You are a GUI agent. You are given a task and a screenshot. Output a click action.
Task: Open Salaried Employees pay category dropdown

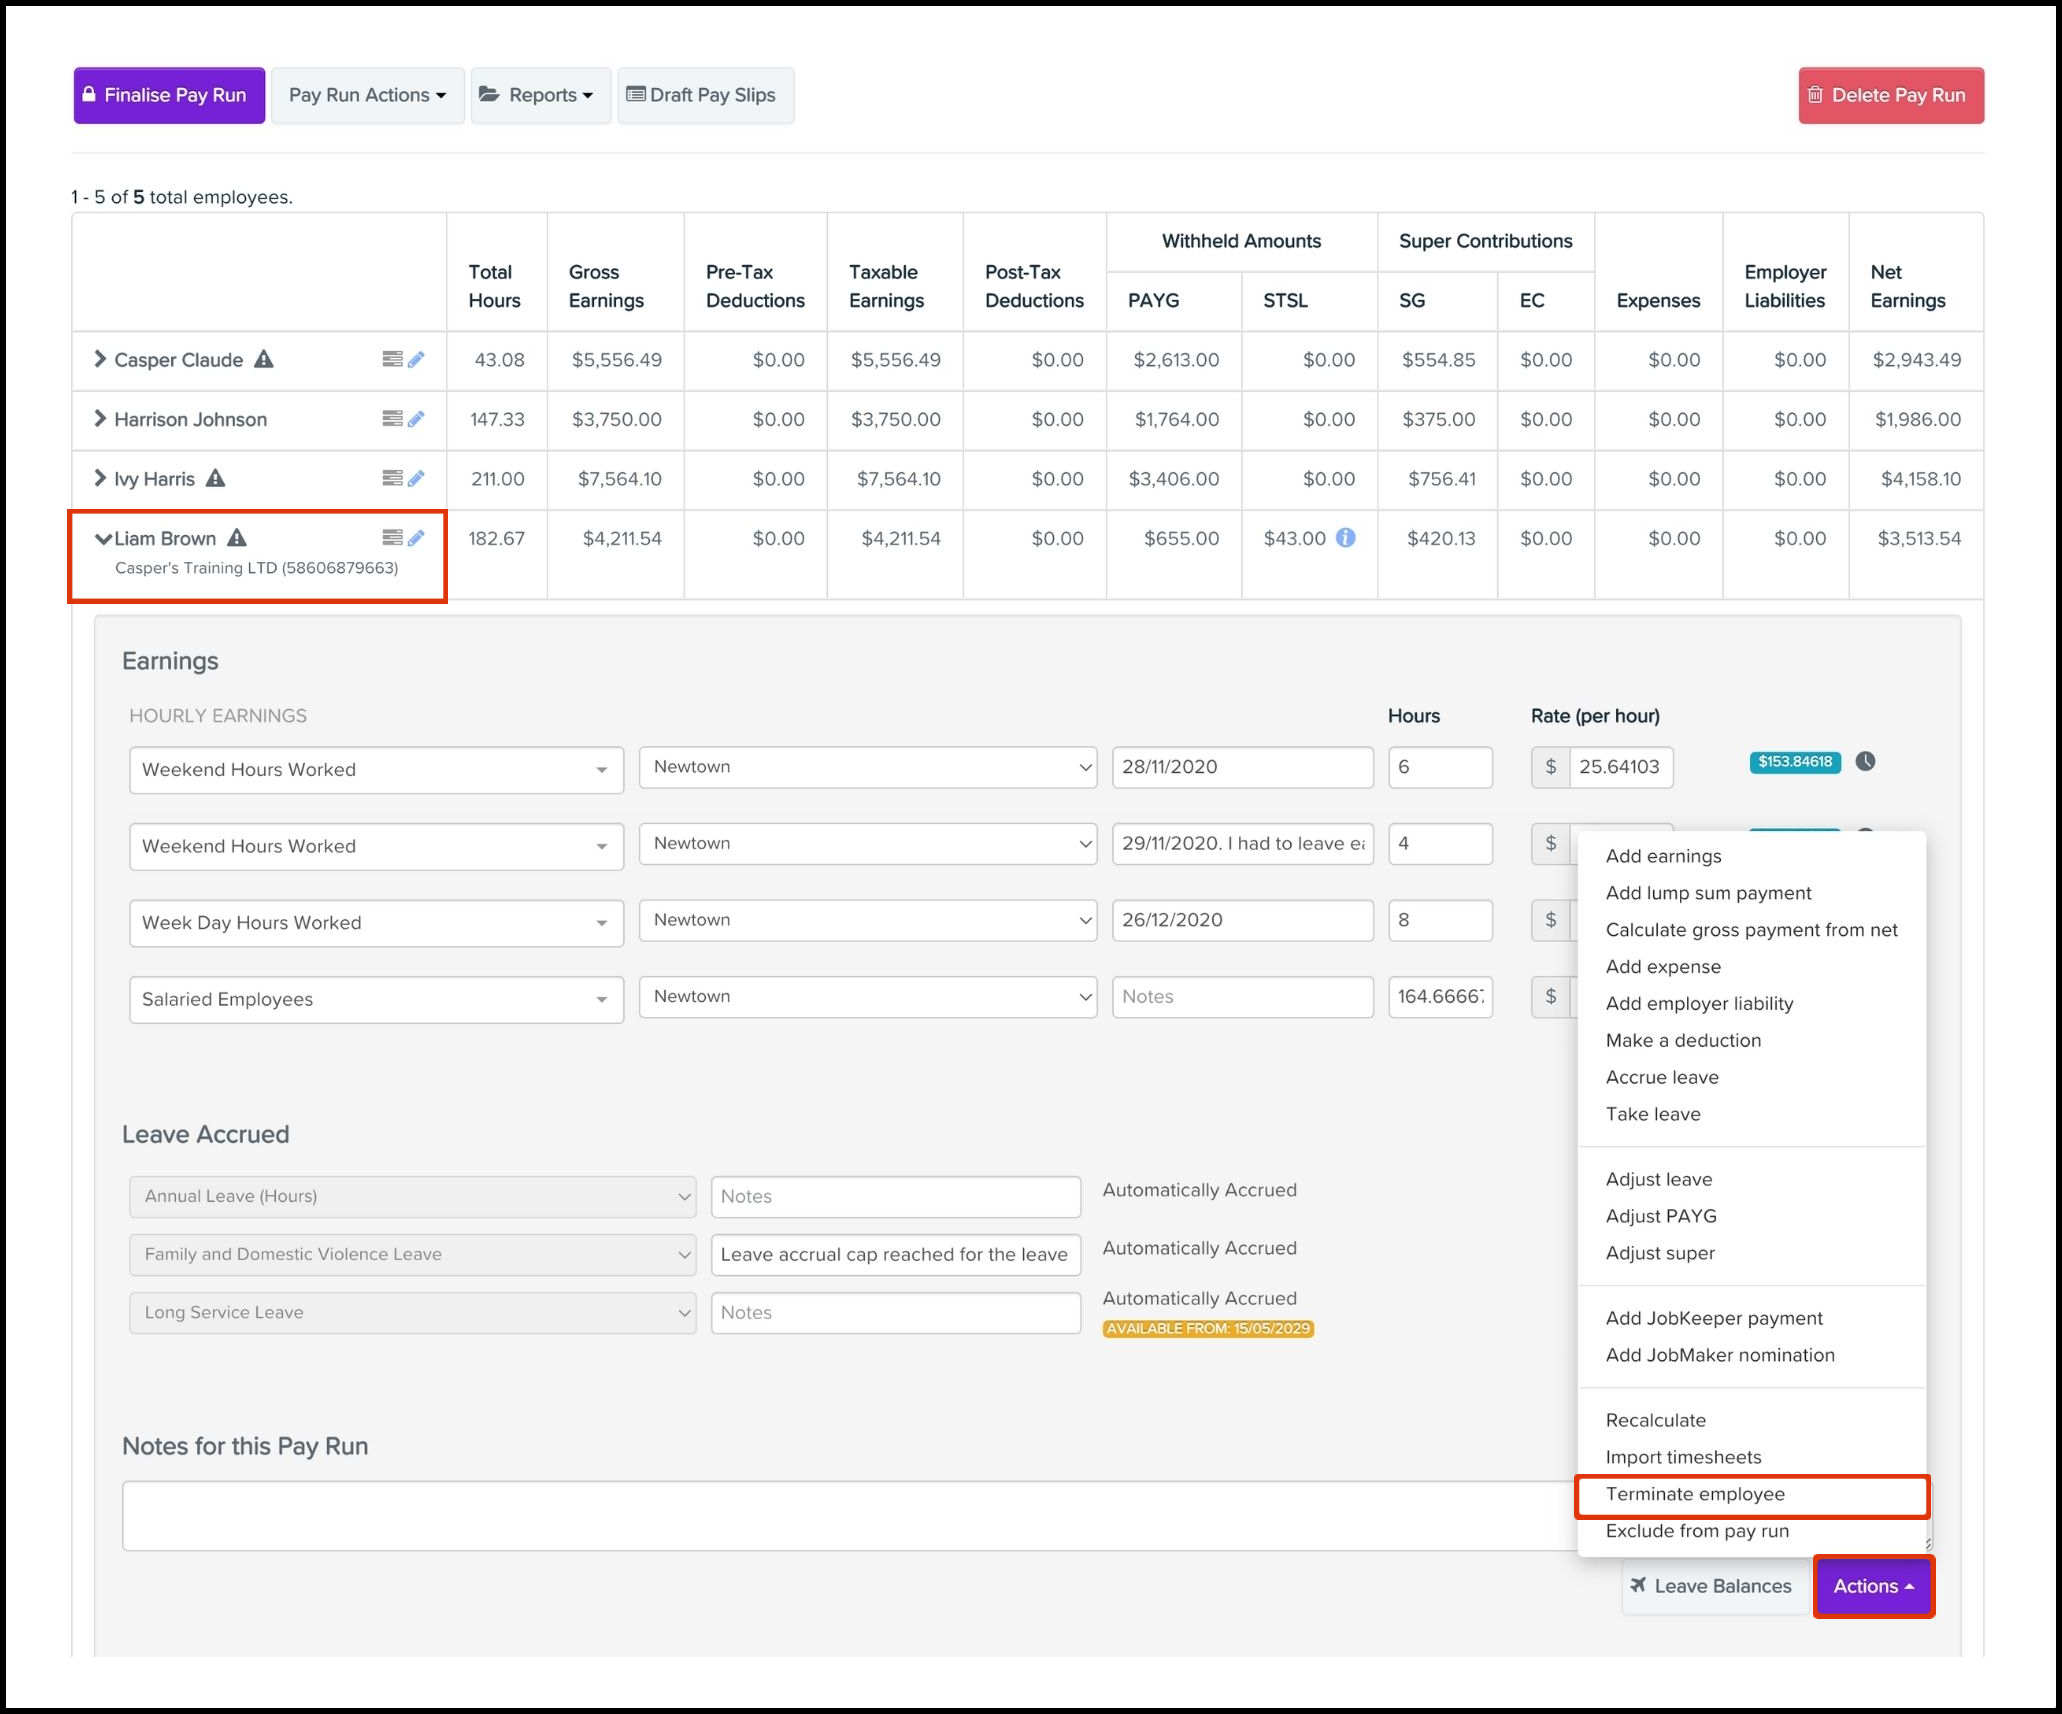pos(376,999)
